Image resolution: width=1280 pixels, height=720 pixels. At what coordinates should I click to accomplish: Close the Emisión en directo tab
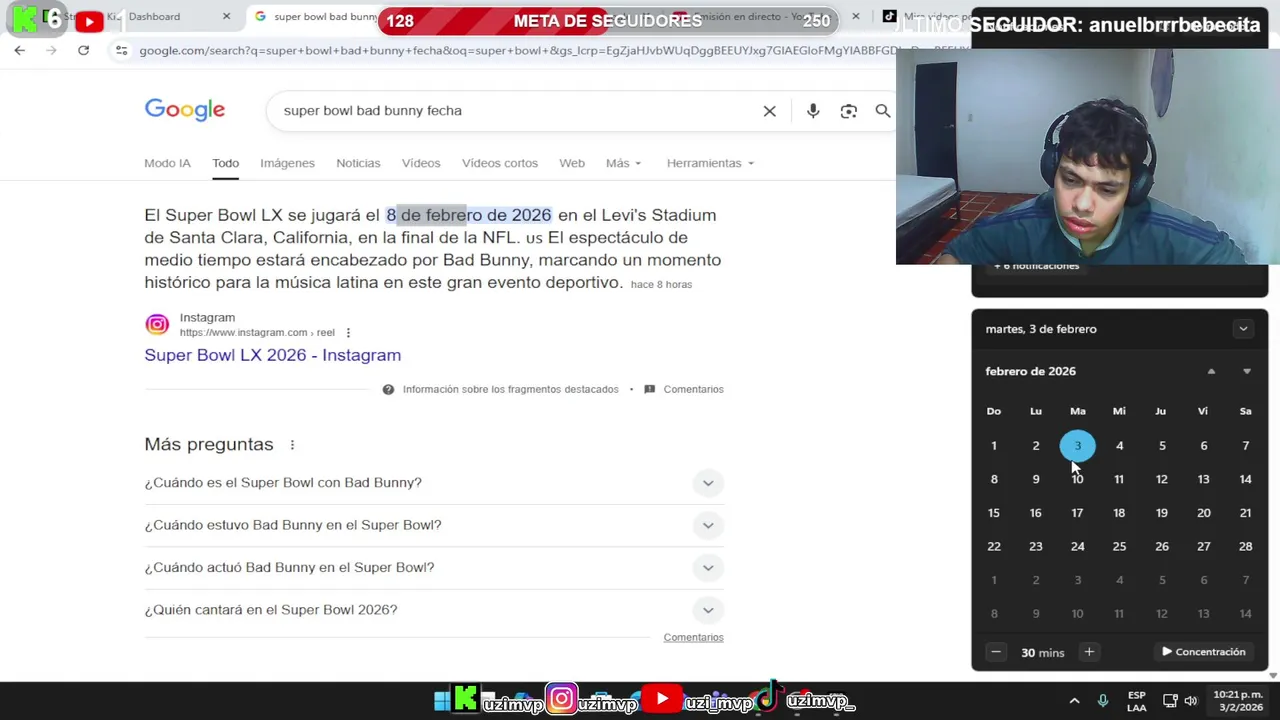click(855, 16)
